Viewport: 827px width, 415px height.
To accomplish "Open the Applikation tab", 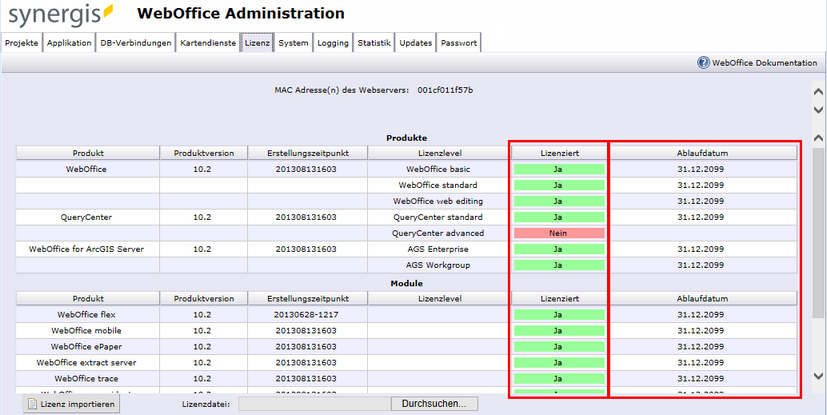I will (x=69, y=43).
